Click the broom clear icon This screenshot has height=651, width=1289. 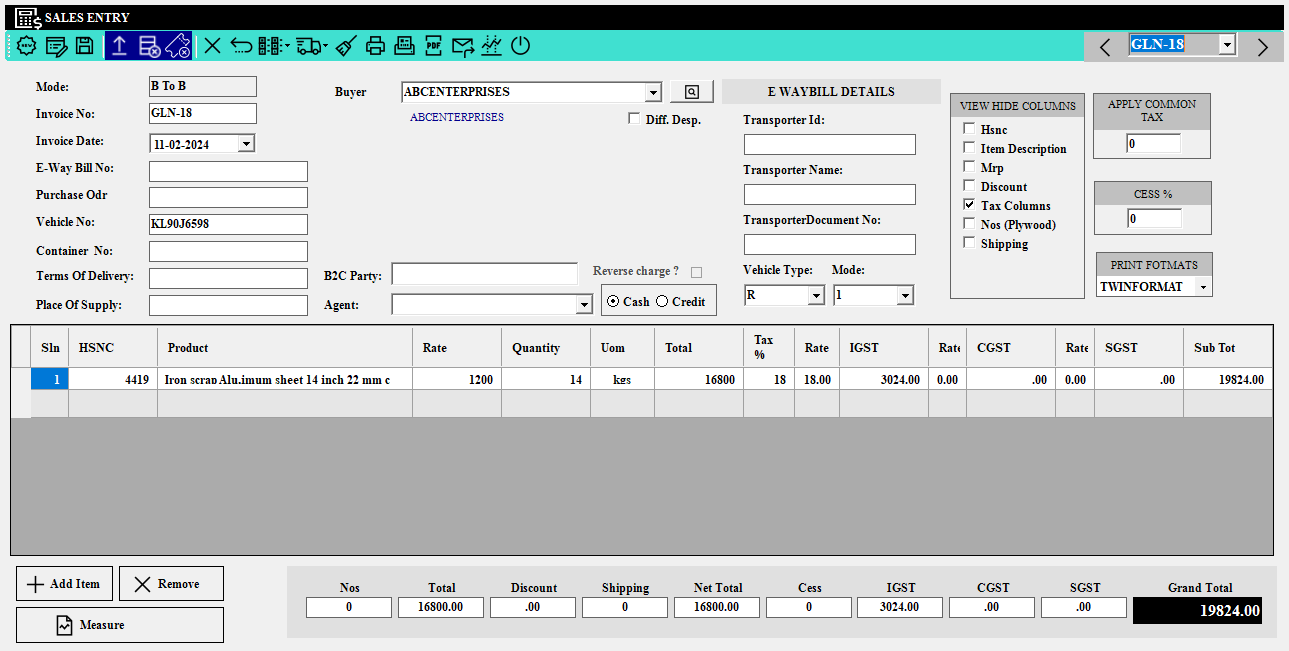(x=345, y=45)
